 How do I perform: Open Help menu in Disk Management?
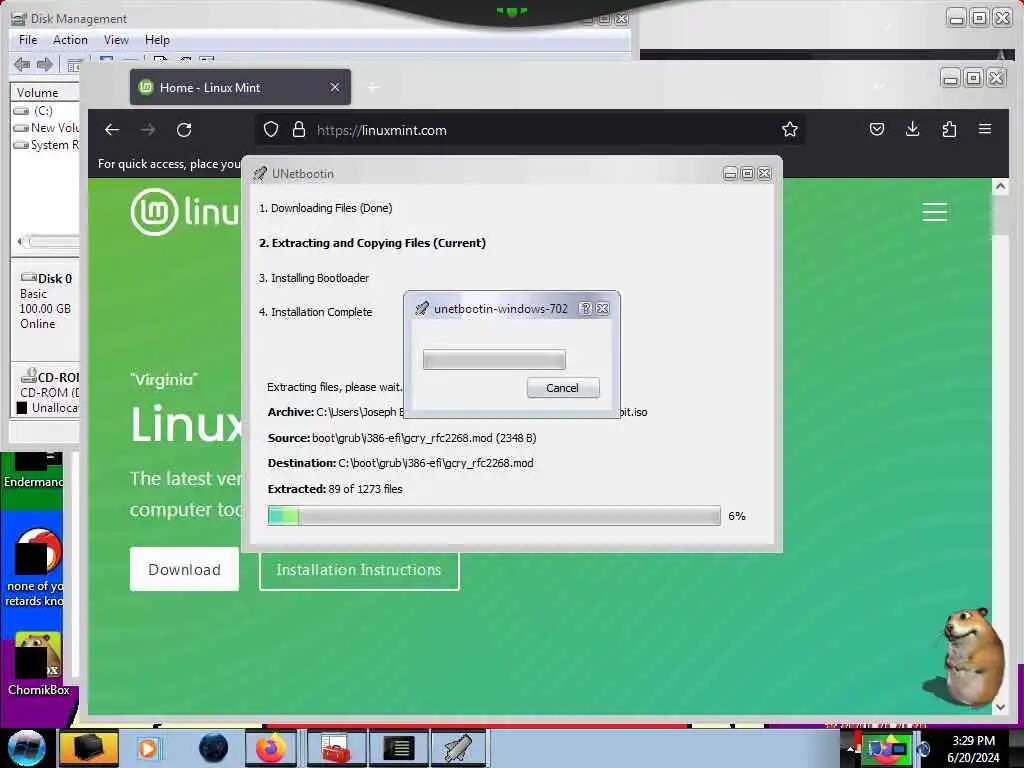tap(157, 40)
